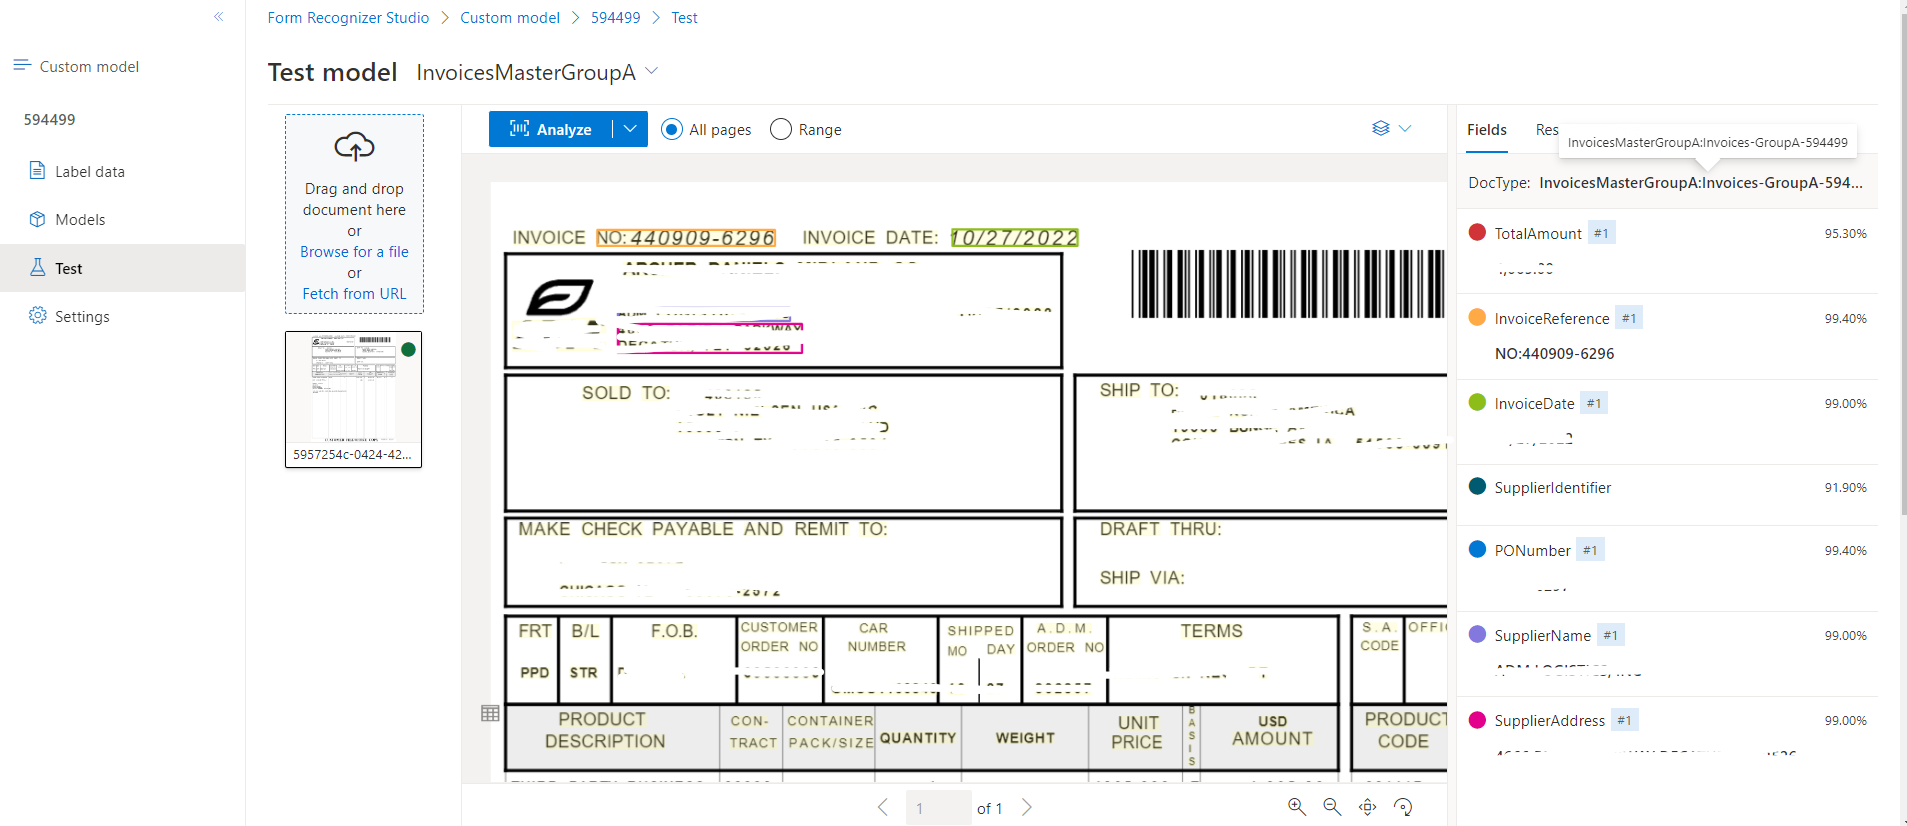Open Label data document icon
1907x826 pixels.
[x=37, y=170]
